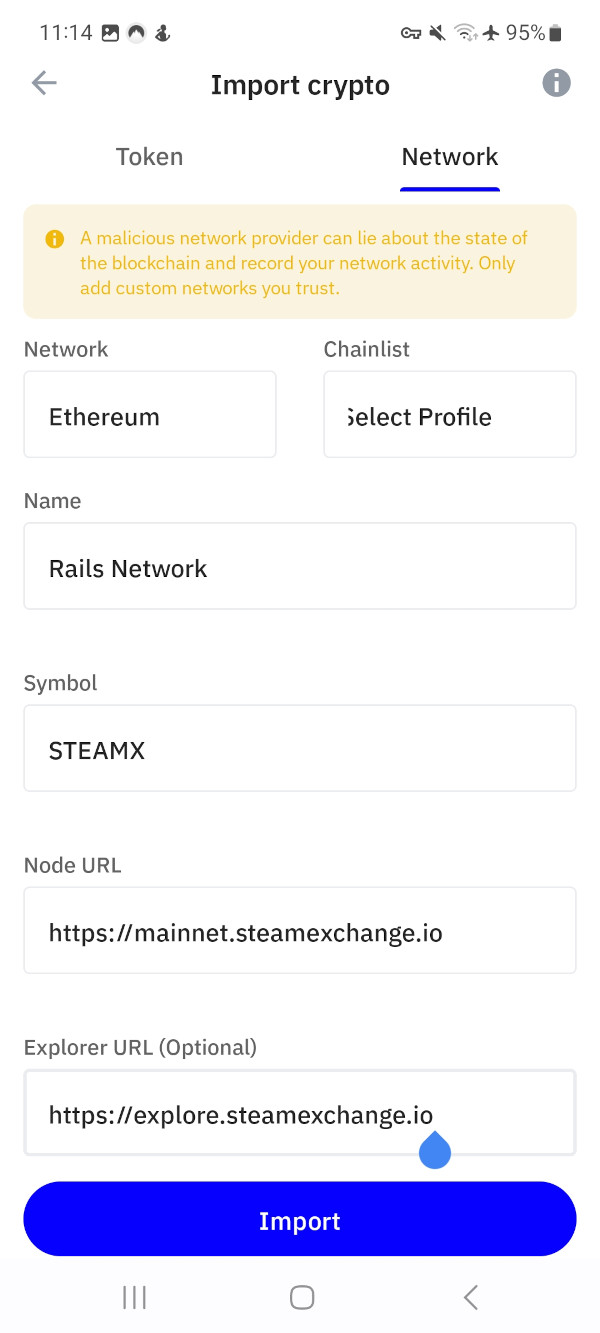Tap the Name field showing Rails Network
Screen dimensions: 600x1333
coord(300,566)
